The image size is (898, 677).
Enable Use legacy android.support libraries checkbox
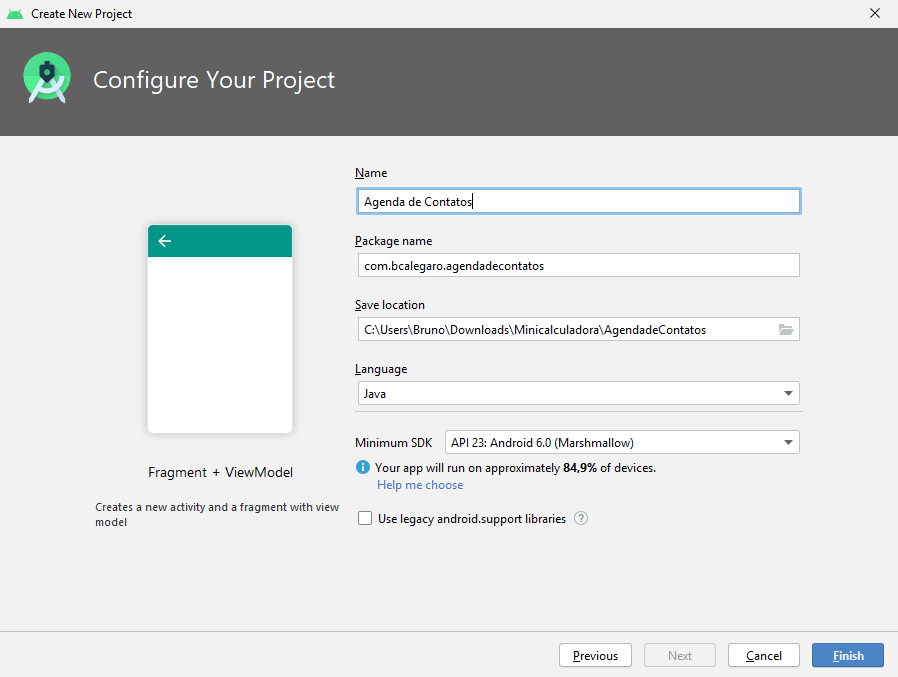click(365, 519)
